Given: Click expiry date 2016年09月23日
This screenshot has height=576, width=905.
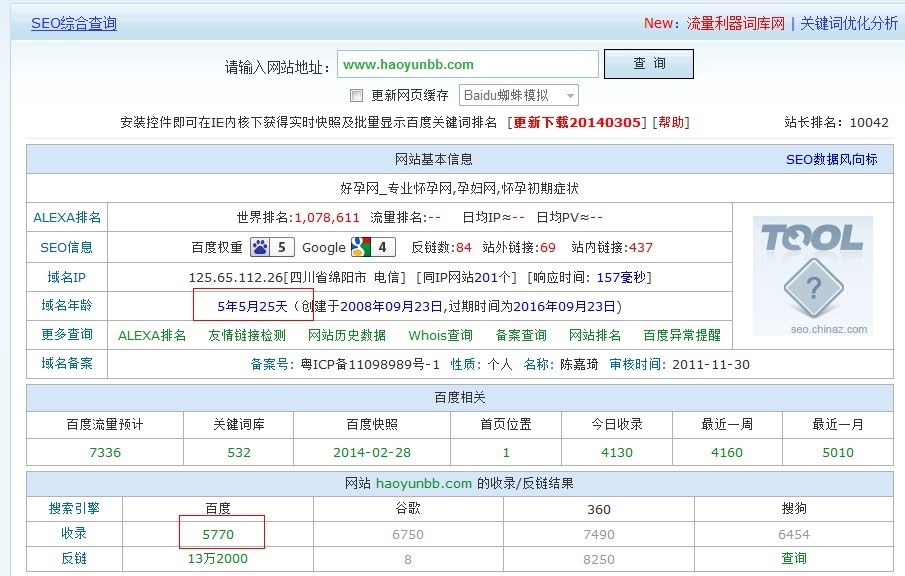Looking at the screenshot, I should pyautogui.click(x=564, y=306).
